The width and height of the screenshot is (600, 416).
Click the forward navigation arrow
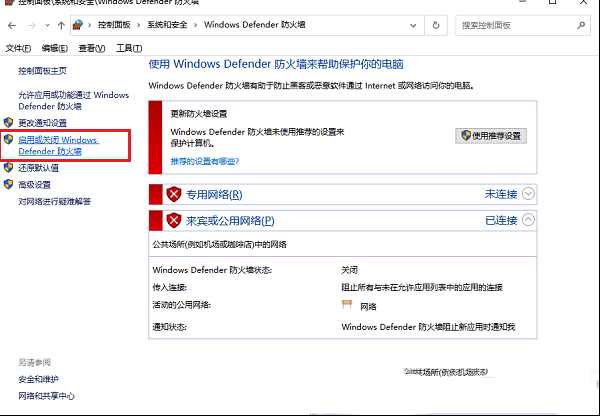pos(32,26)
